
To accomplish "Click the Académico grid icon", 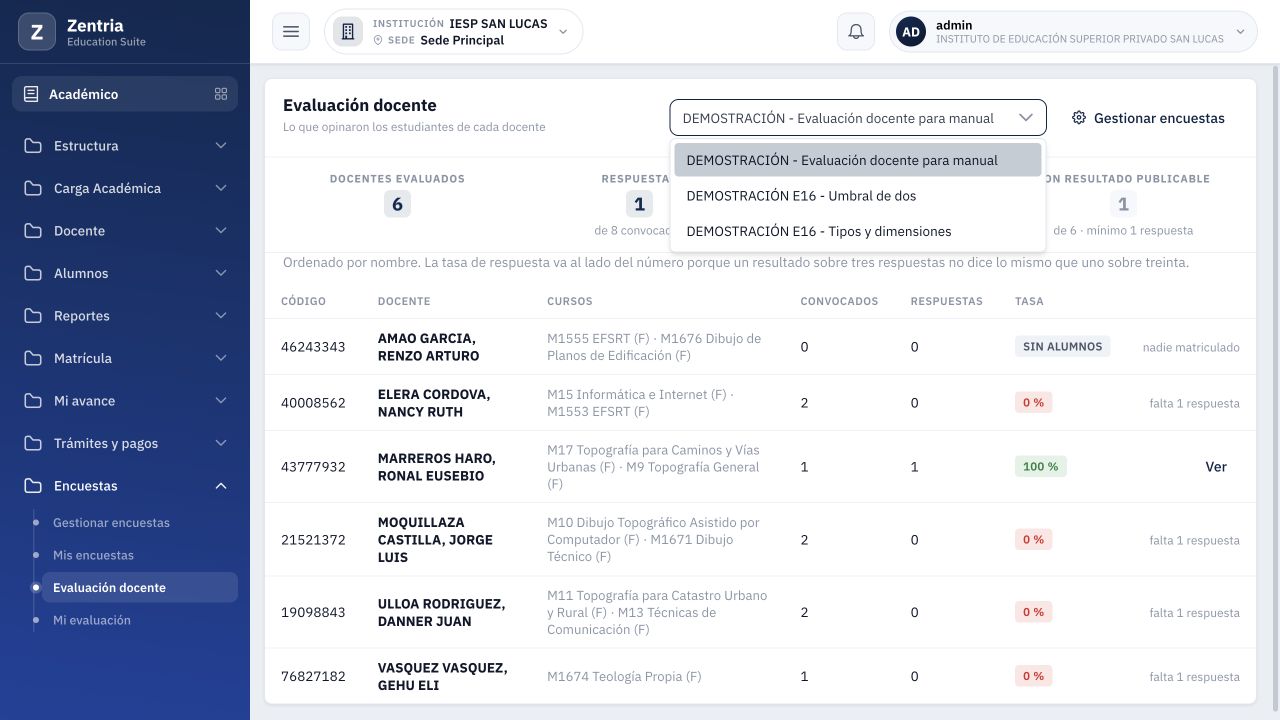I will point(221,94).
